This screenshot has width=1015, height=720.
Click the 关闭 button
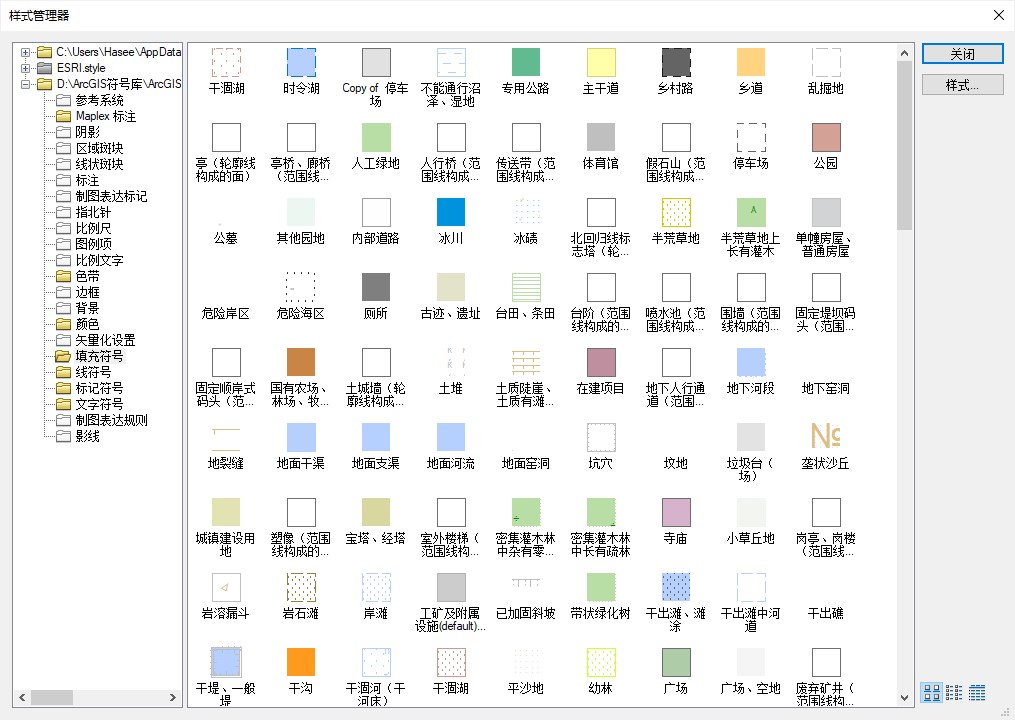click(x=963, y=54)
